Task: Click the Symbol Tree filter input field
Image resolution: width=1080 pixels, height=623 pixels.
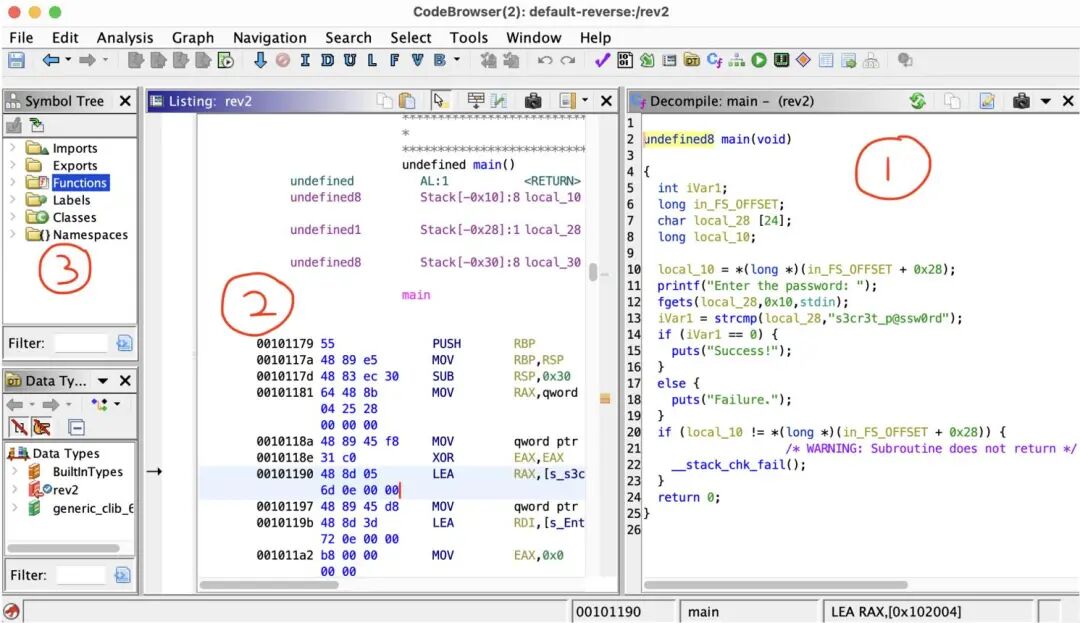Action: pos(80,343)
